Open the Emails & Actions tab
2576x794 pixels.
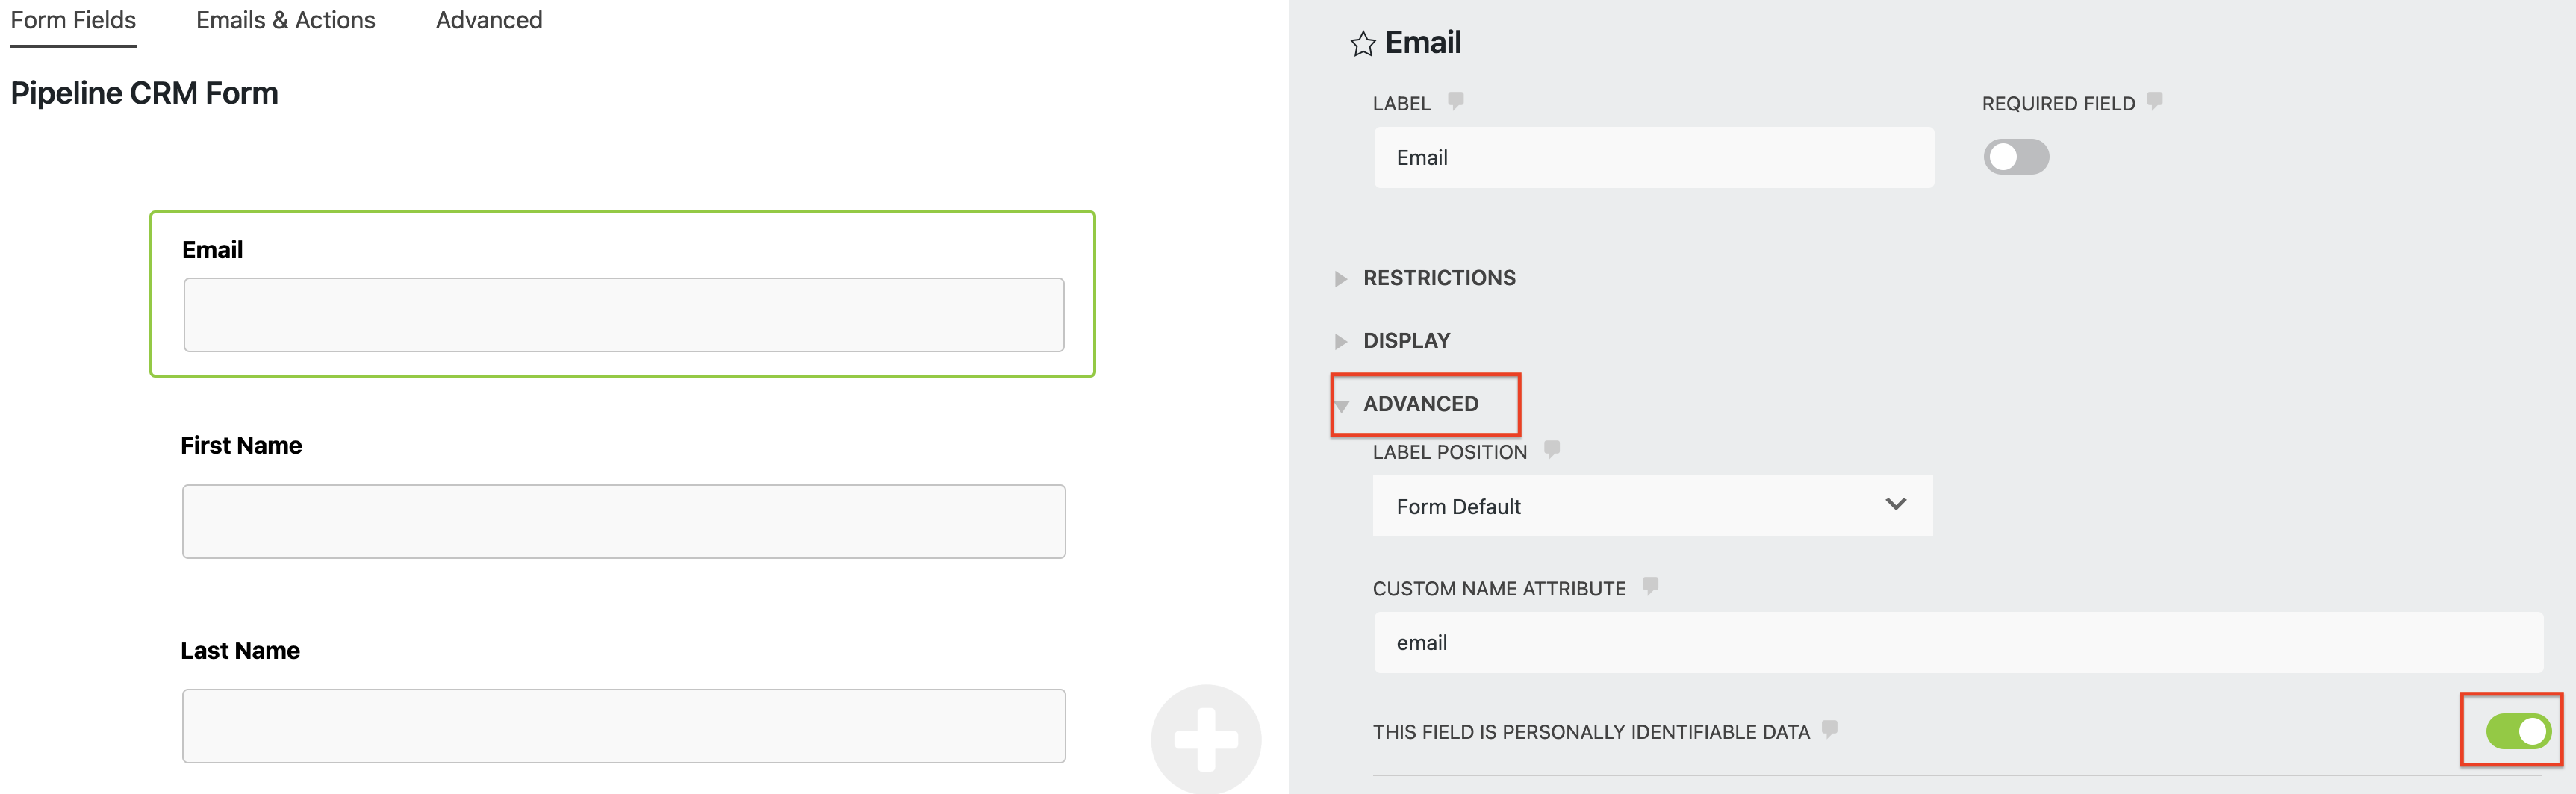pyautogui.click(x=285, y=21)
